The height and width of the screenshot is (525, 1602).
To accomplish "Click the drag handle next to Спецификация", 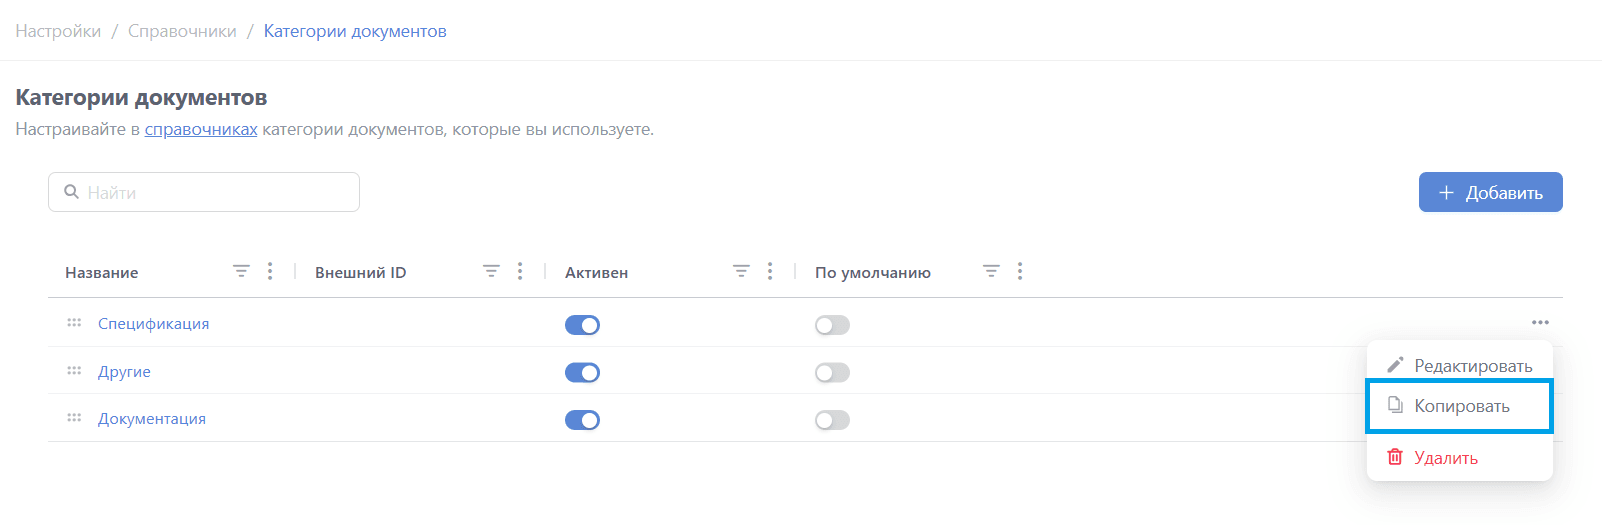I will click(x=74, y=323).
